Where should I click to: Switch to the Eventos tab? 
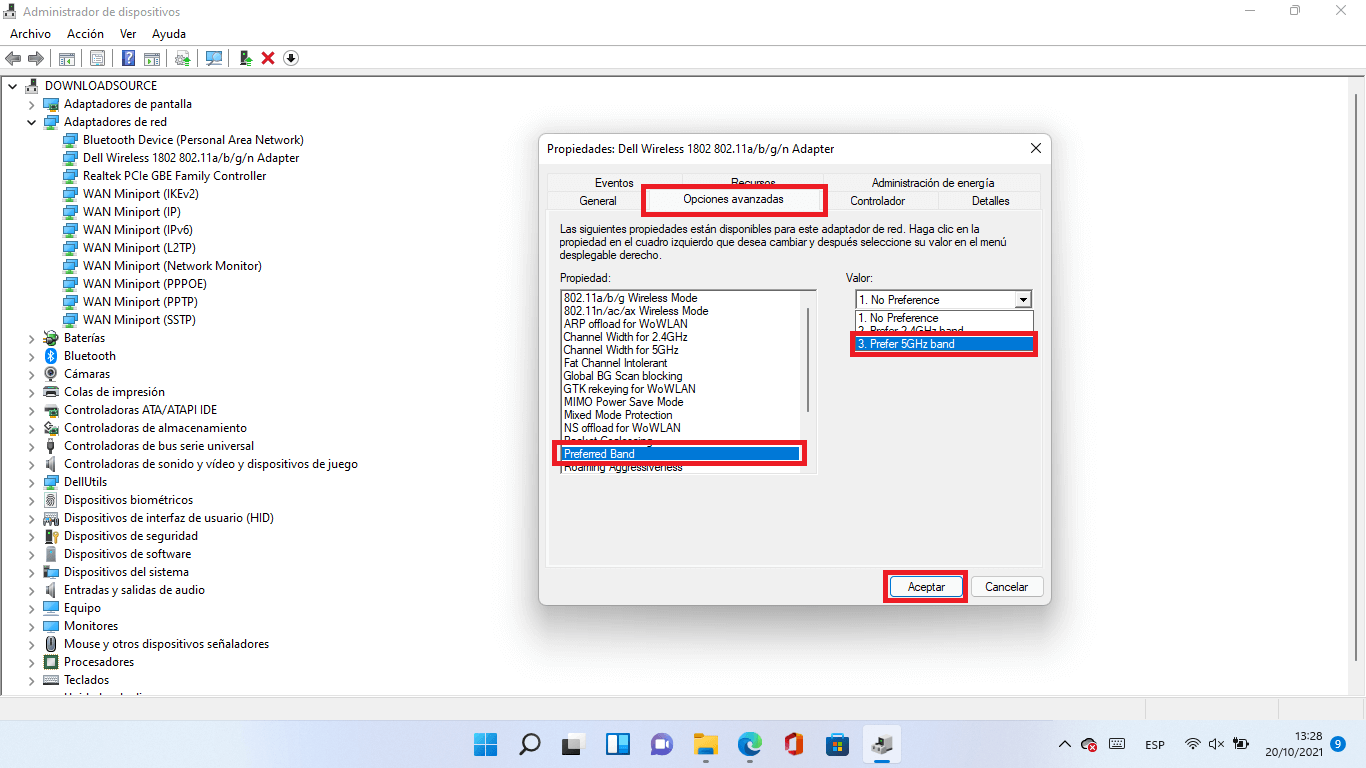(614, 183)
